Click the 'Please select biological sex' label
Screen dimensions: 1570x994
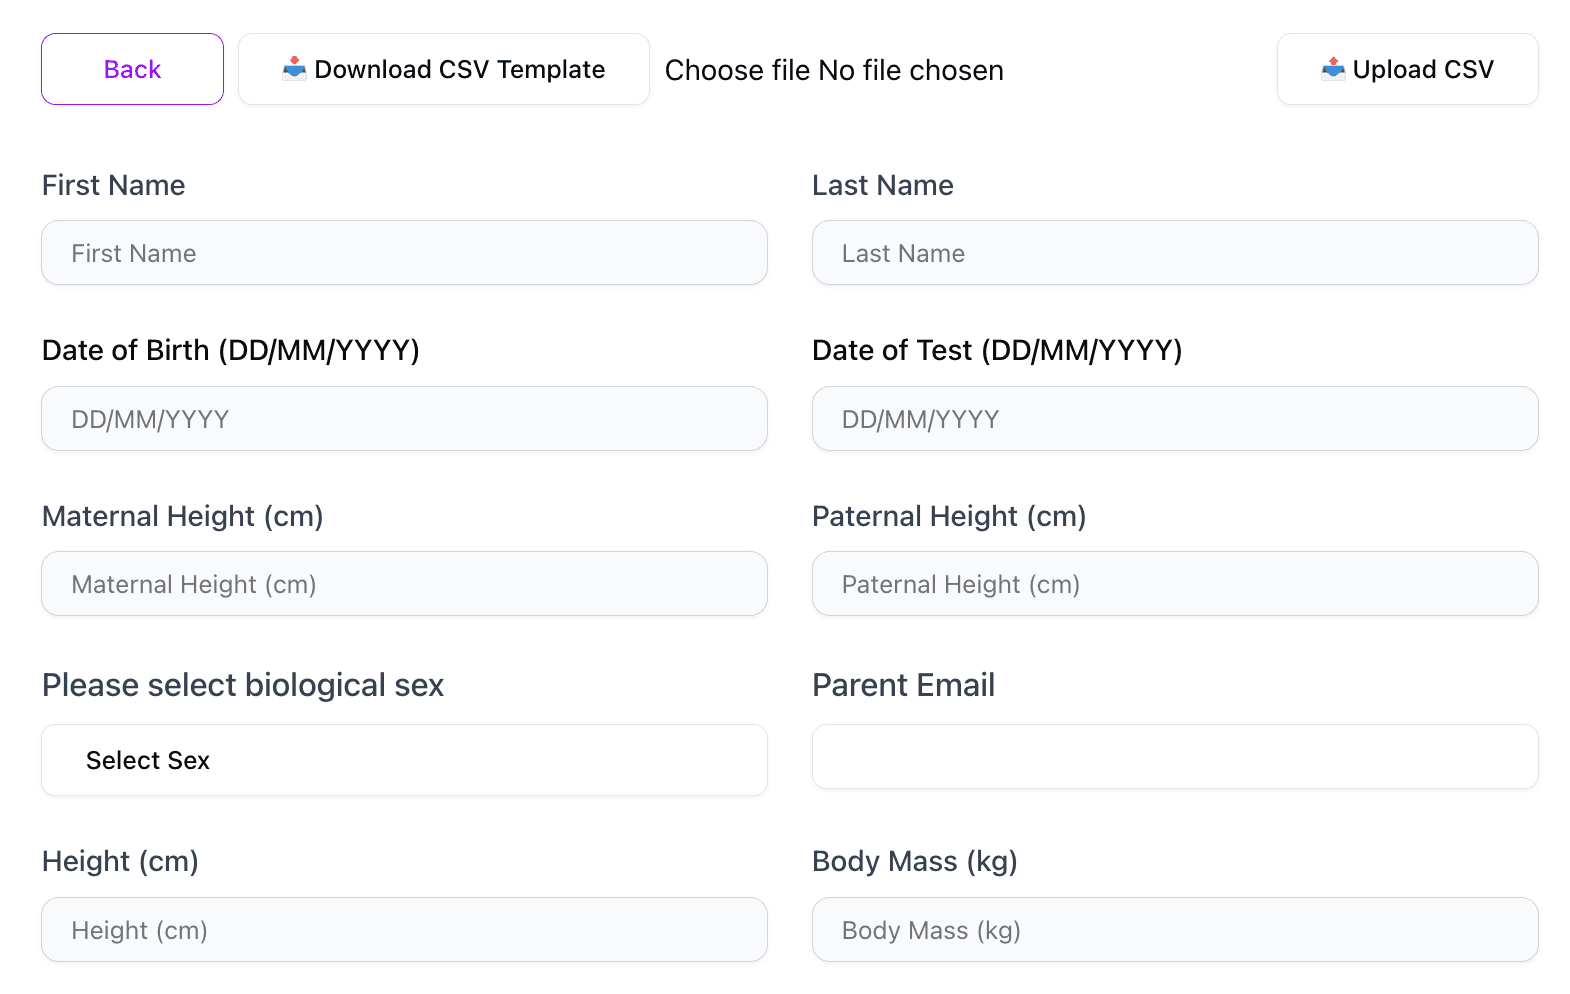tap(243, 685)
